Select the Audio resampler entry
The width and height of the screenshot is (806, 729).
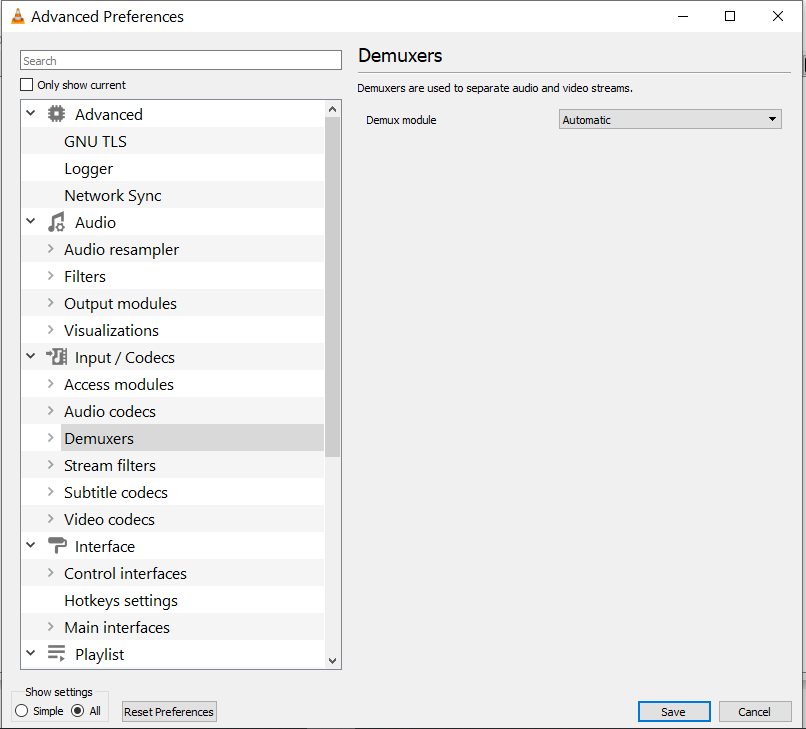pos(121,249)
